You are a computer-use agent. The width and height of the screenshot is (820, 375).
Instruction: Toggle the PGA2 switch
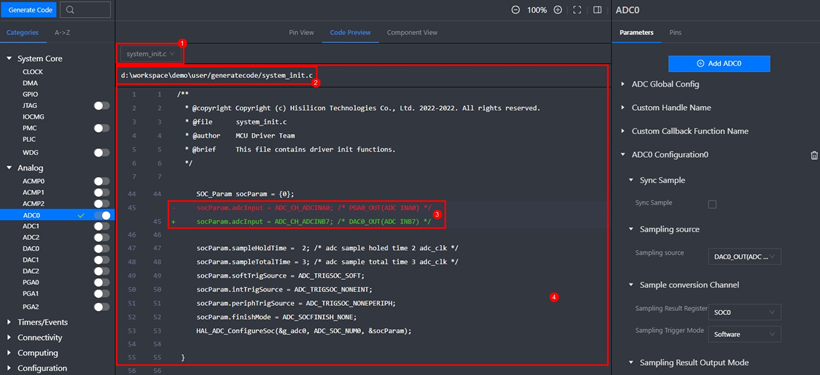point(102,306)
